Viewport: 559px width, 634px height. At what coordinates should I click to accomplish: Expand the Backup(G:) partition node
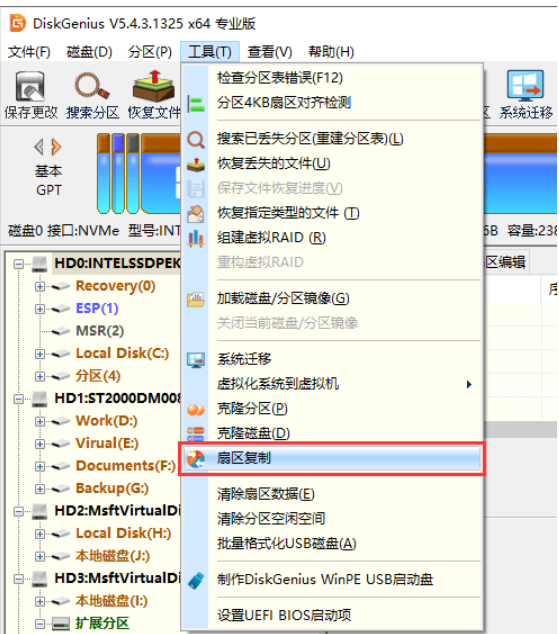tap(40, 489)
